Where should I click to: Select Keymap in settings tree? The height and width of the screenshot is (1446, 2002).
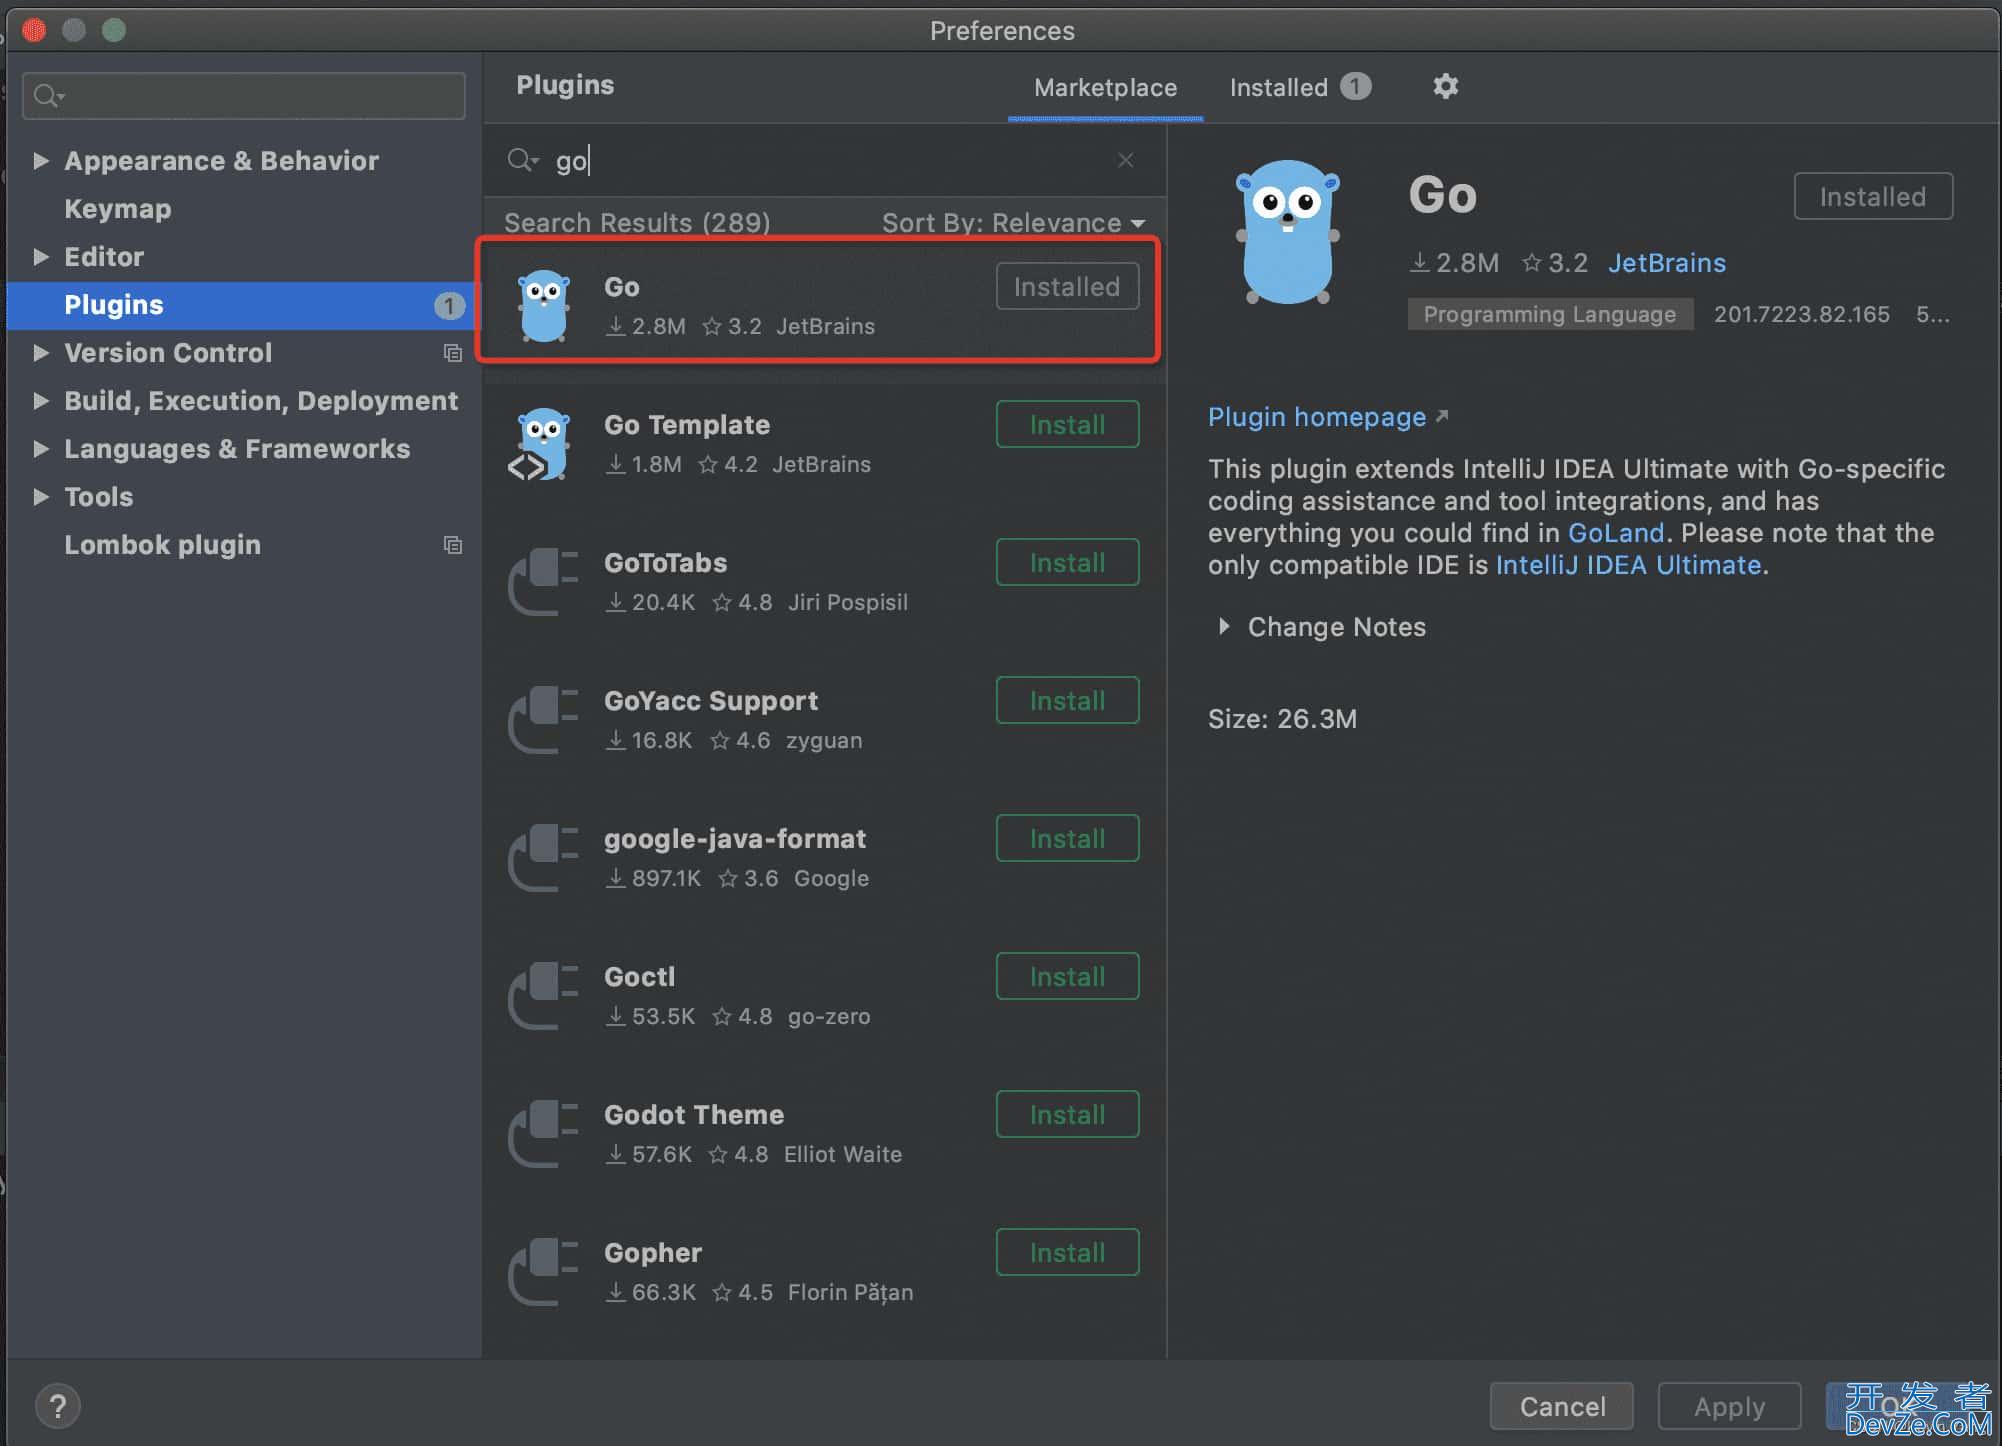pyautogui.click(x=117, y=209)
